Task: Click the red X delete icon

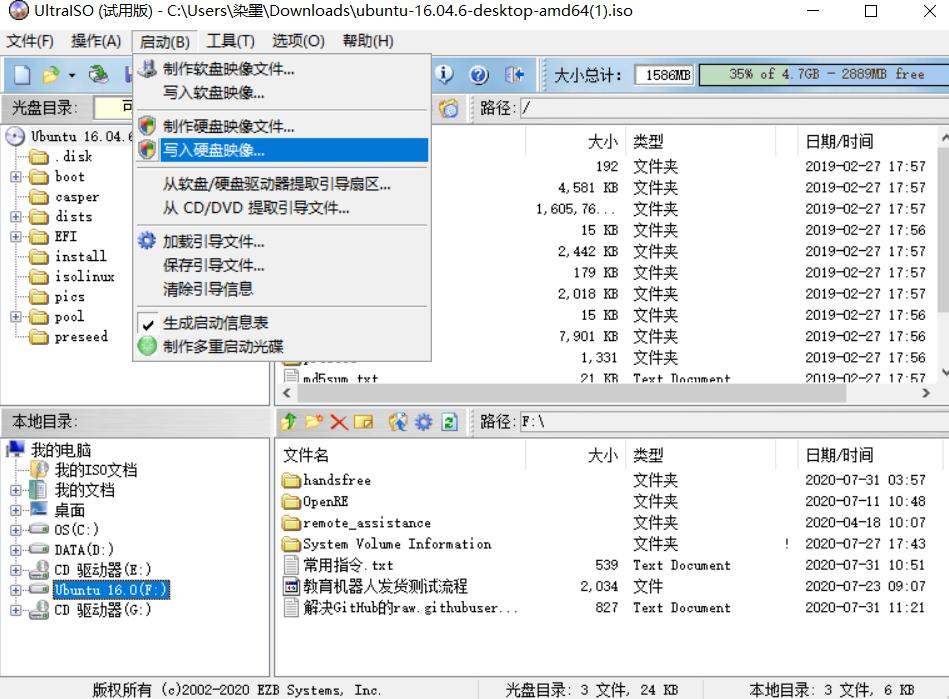Action: click(x=338, y=422)
